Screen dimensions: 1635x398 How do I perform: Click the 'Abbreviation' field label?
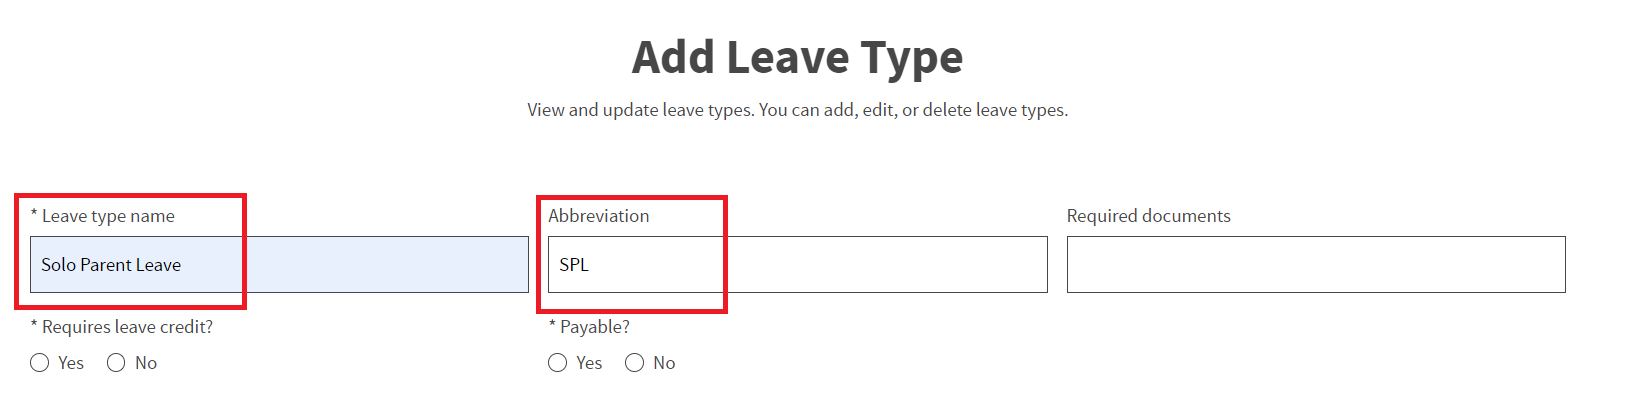[x=599, y=216]
